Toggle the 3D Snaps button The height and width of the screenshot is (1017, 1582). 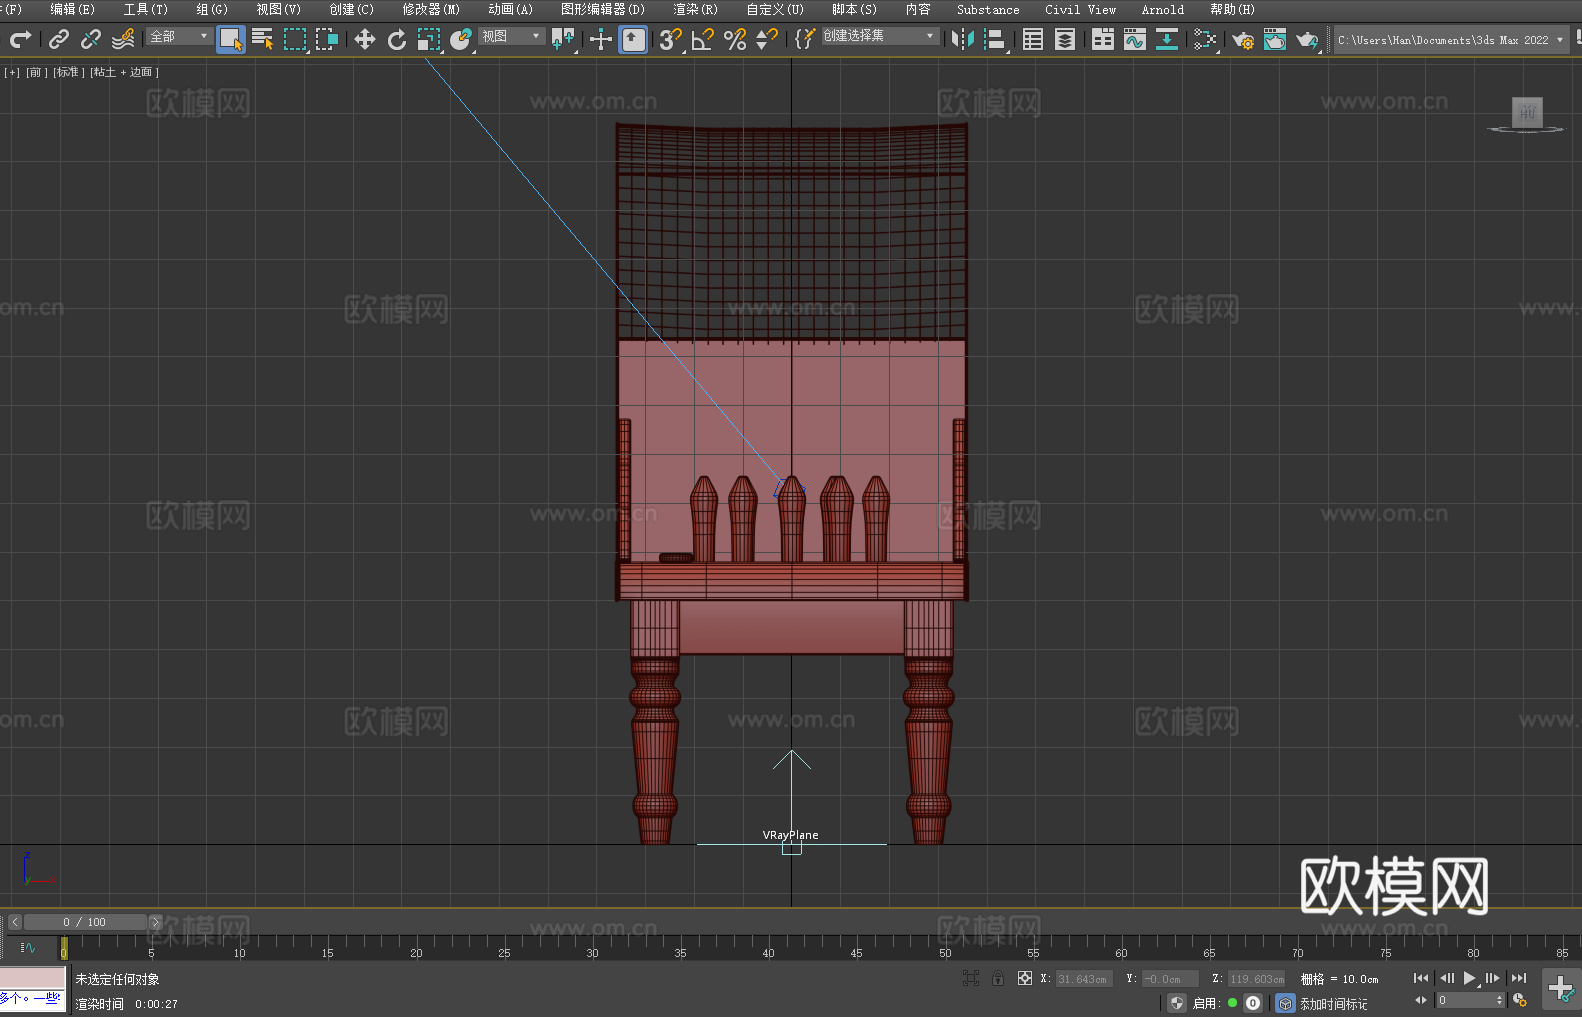(x=670, y=39)
